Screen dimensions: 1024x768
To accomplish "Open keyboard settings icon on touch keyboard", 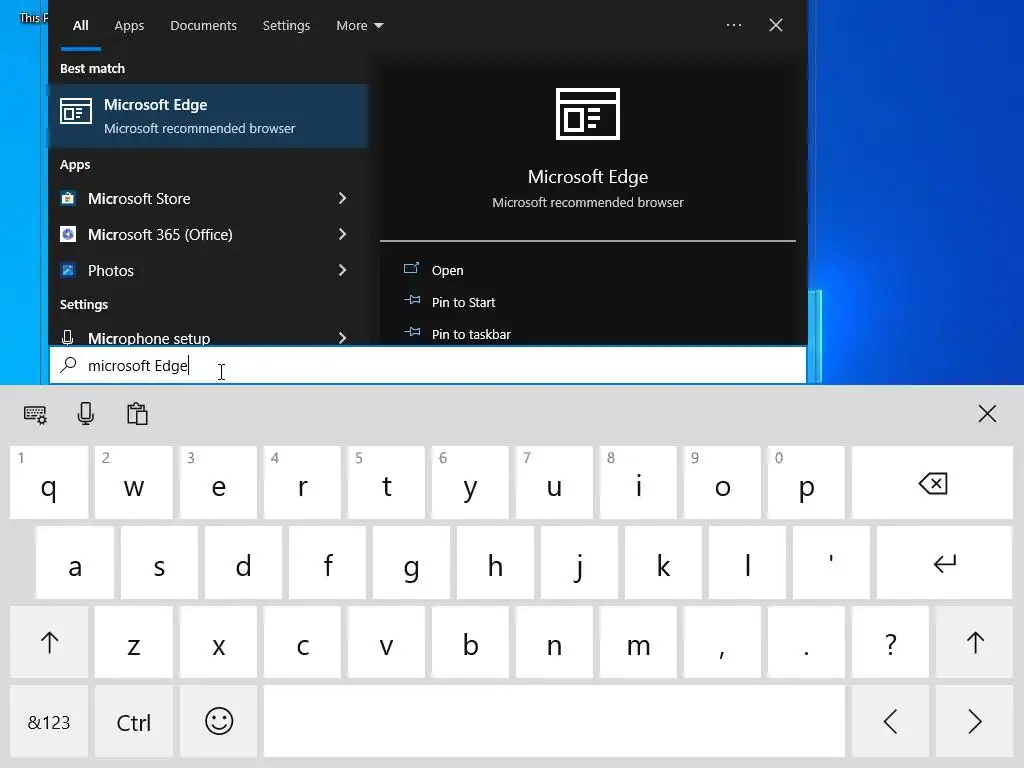I will [x=35, y=414].
